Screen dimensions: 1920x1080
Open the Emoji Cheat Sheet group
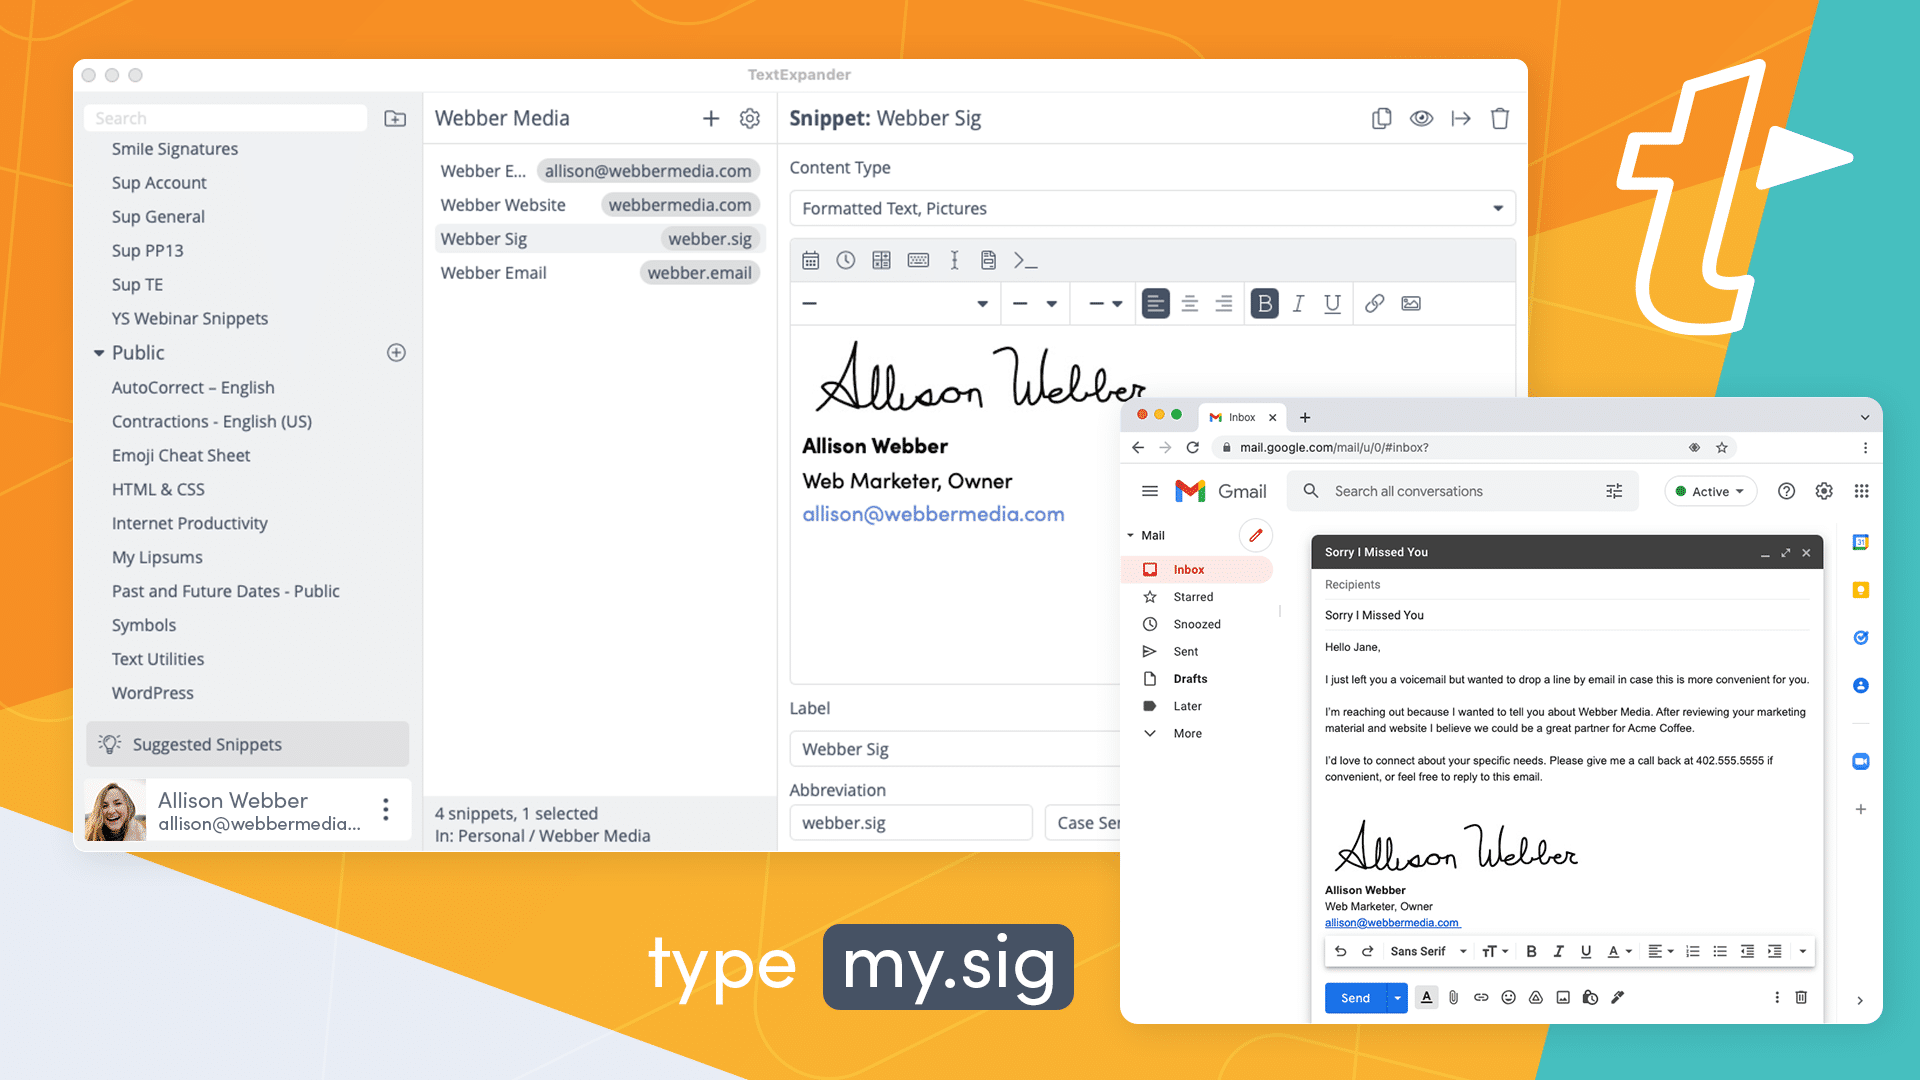[x=181, y=456]
